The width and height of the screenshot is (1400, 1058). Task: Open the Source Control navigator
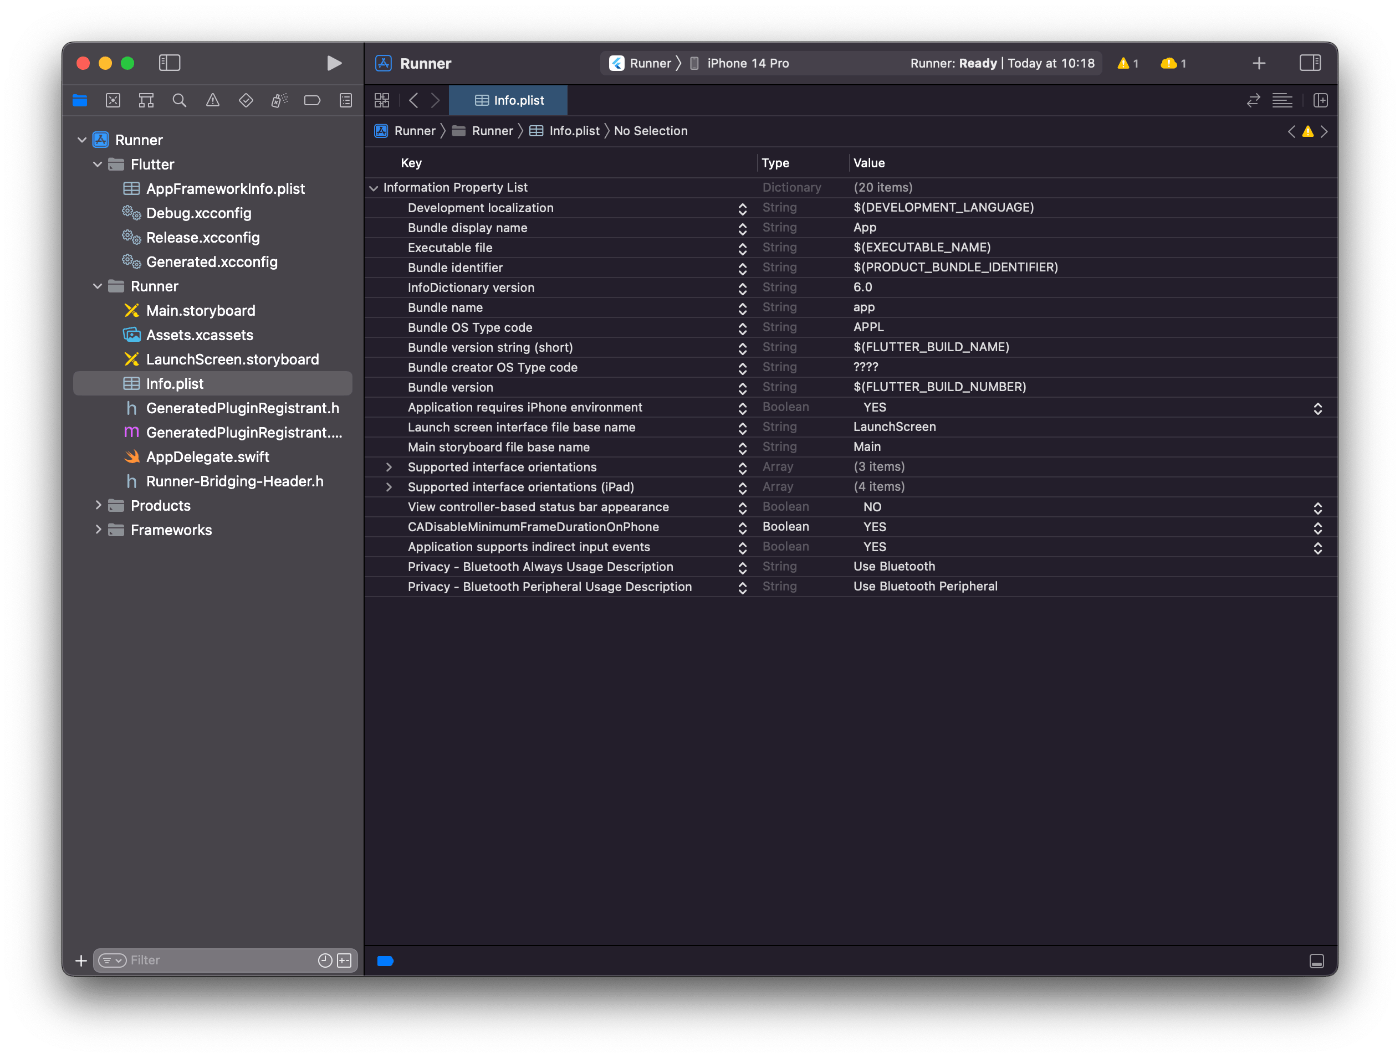click(x=113, y=100)
